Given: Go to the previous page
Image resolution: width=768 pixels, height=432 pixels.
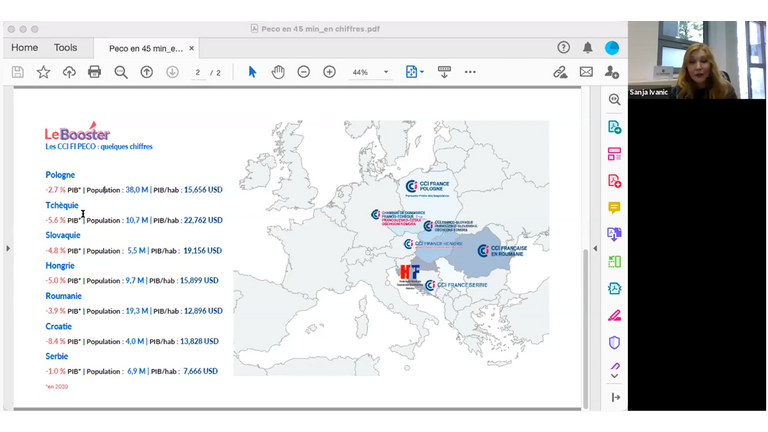Looking at the screenshot, I should (x=146, y=72).
